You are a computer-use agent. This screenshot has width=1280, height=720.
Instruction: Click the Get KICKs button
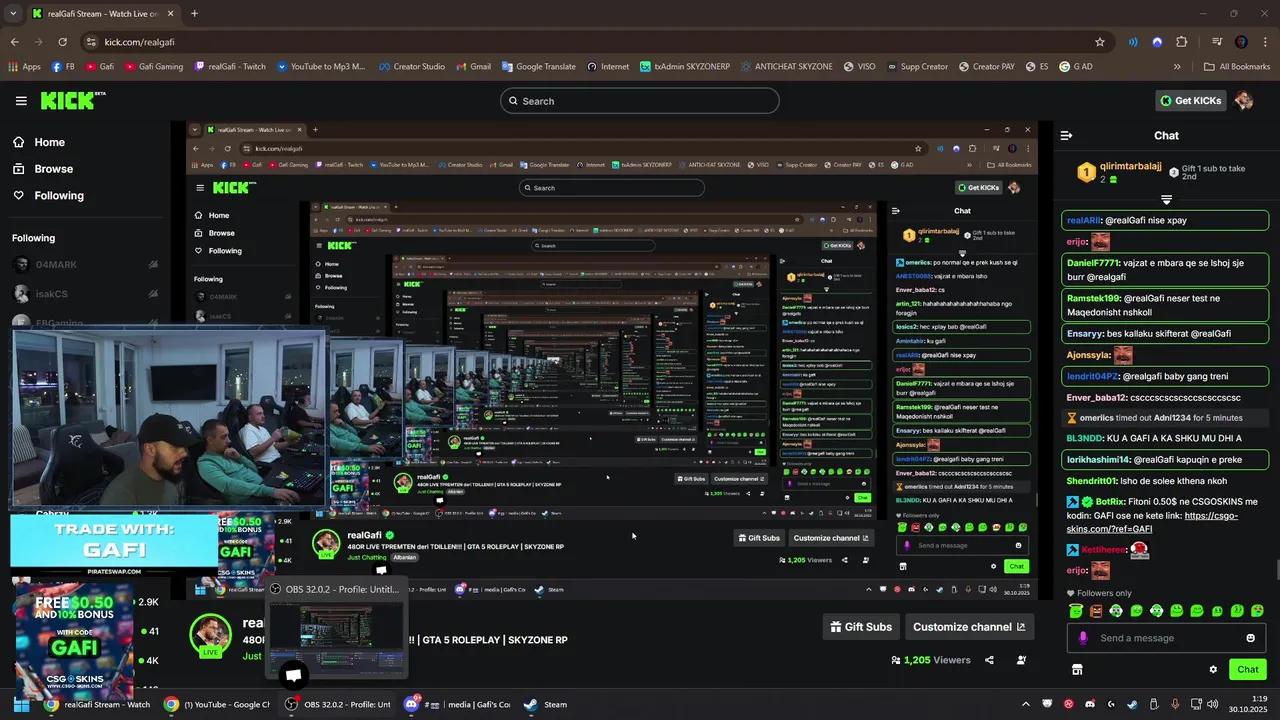[x=1190, y=100]
